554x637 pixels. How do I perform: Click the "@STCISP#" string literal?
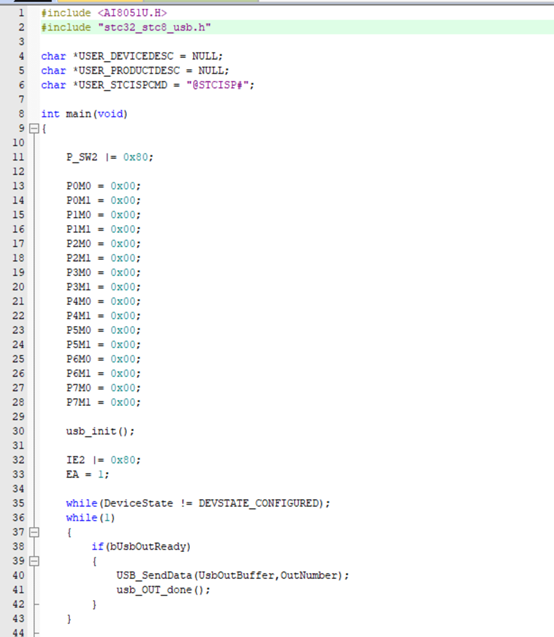coord(217,85)
